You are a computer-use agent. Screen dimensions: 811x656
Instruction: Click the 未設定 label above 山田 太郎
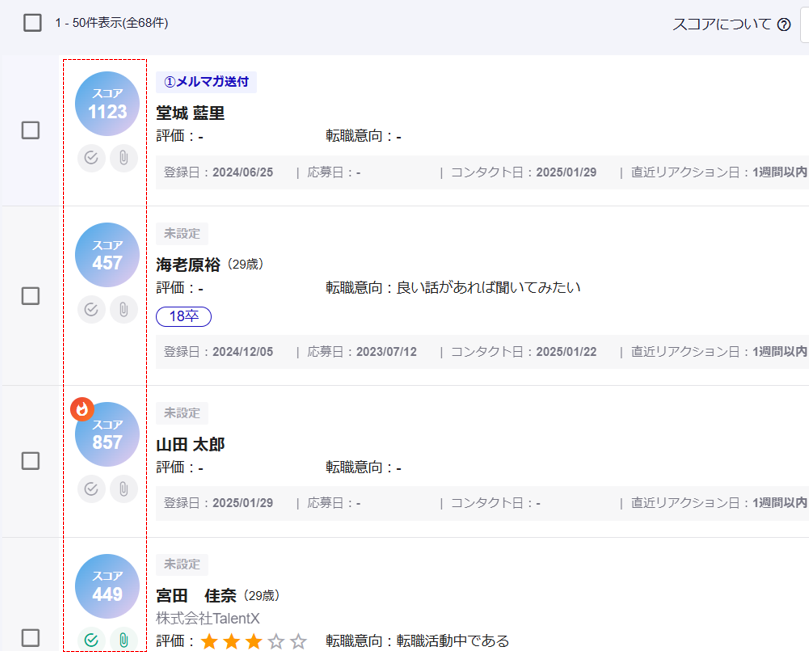pyautogui.click(x=182, y=413)
